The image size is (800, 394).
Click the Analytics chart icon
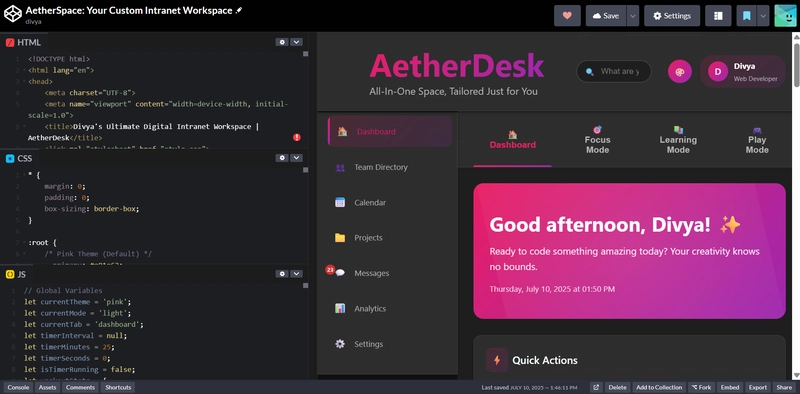[x=340, y=308]
